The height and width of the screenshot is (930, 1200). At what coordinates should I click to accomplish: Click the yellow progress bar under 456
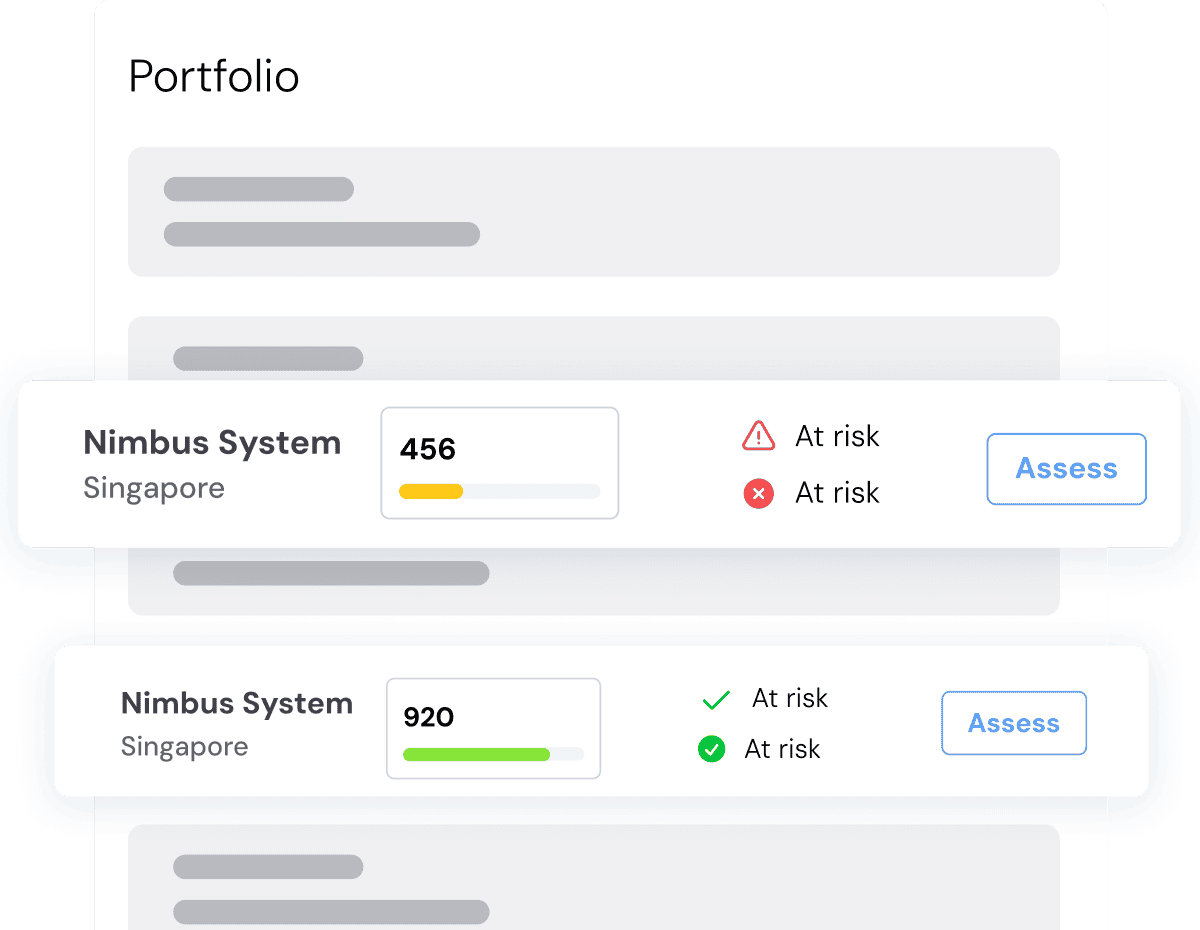431,491
